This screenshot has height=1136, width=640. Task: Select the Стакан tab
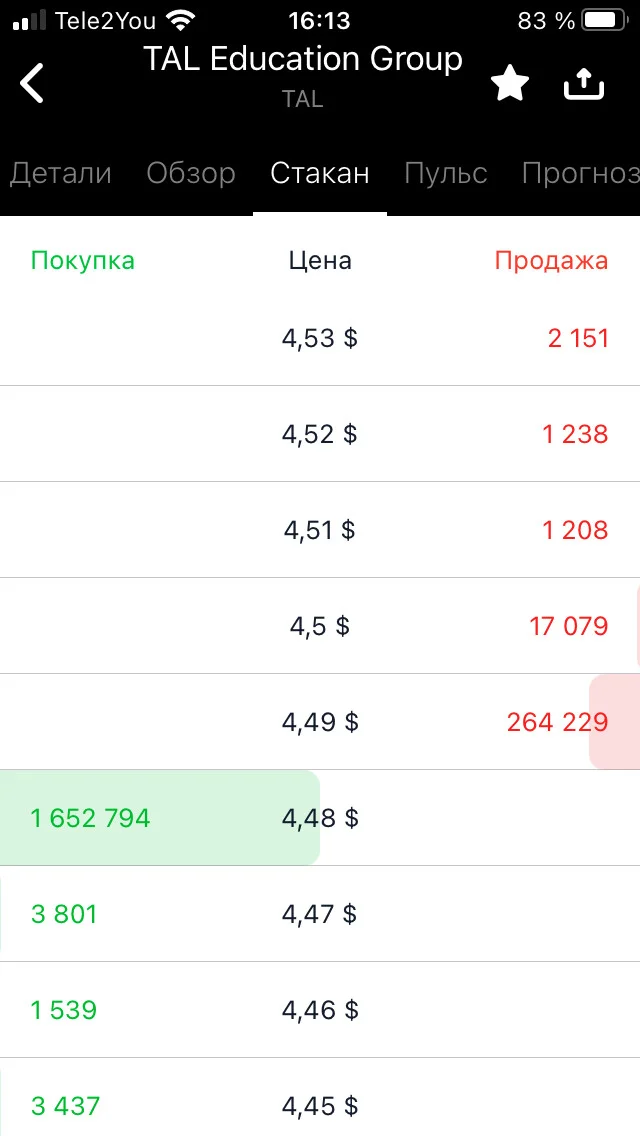[x=320, y=173]
